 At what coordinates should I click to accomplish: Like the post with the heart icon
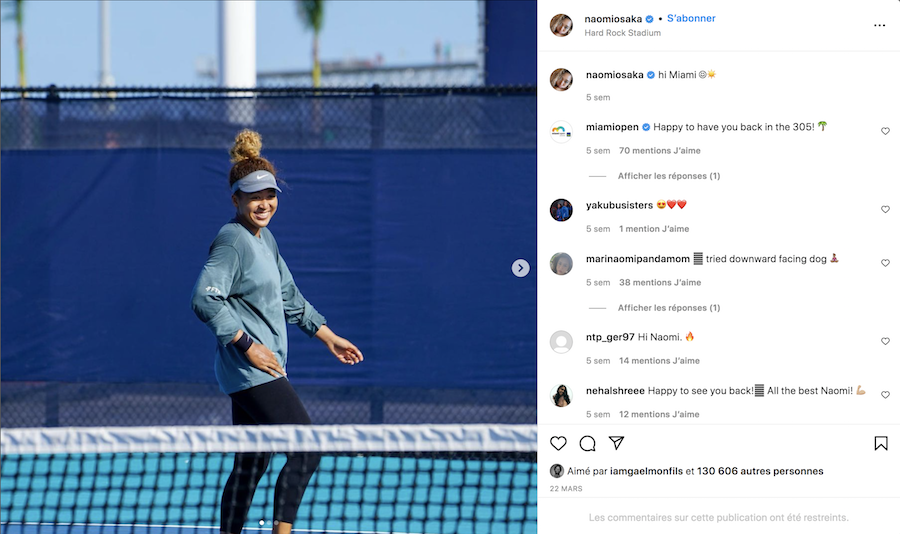click(558, 443)
